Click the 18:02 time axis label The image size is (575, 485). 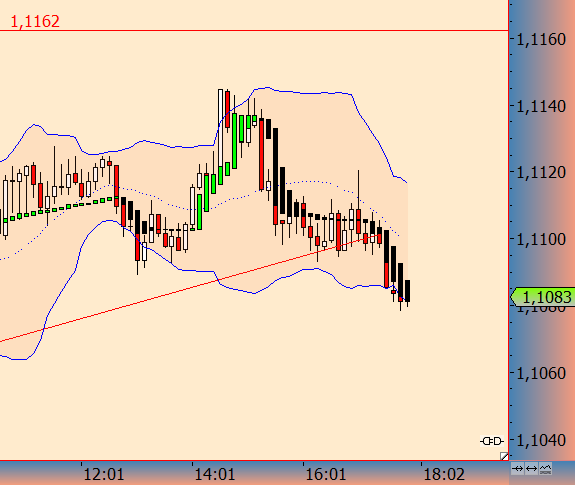[444, 474]
